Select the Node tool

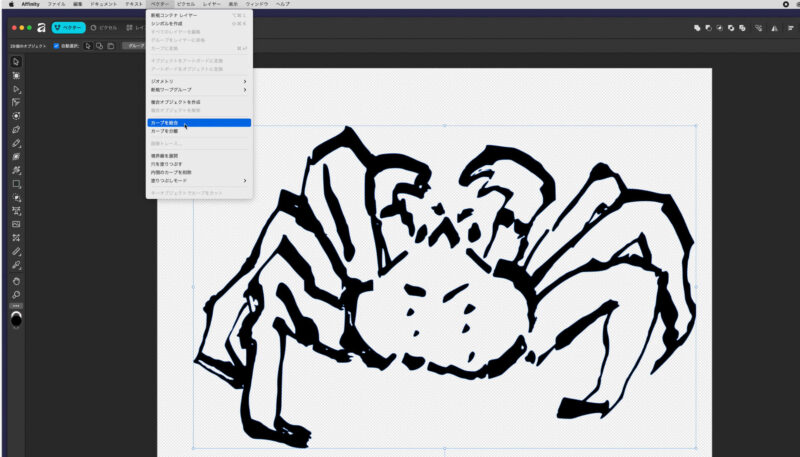(x=17, y=89)
